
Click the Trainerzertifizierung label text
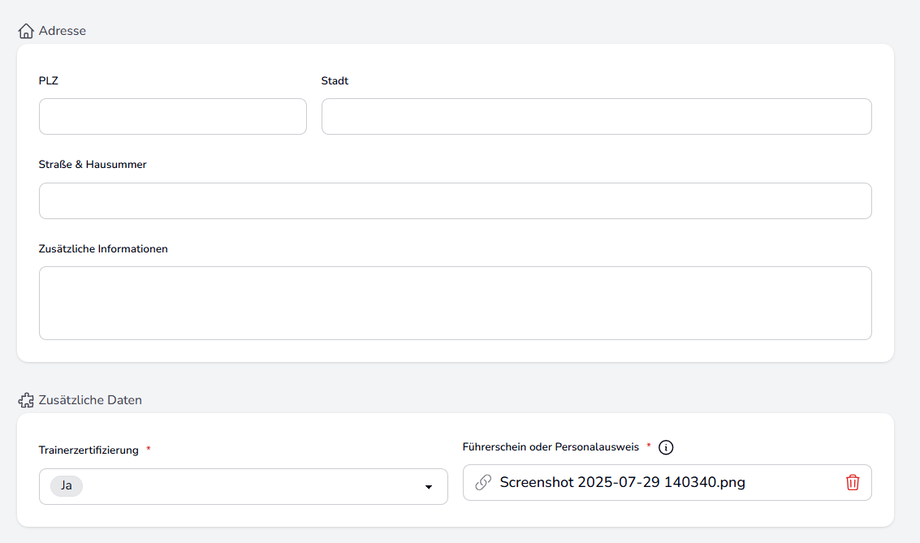coord(88,450)
